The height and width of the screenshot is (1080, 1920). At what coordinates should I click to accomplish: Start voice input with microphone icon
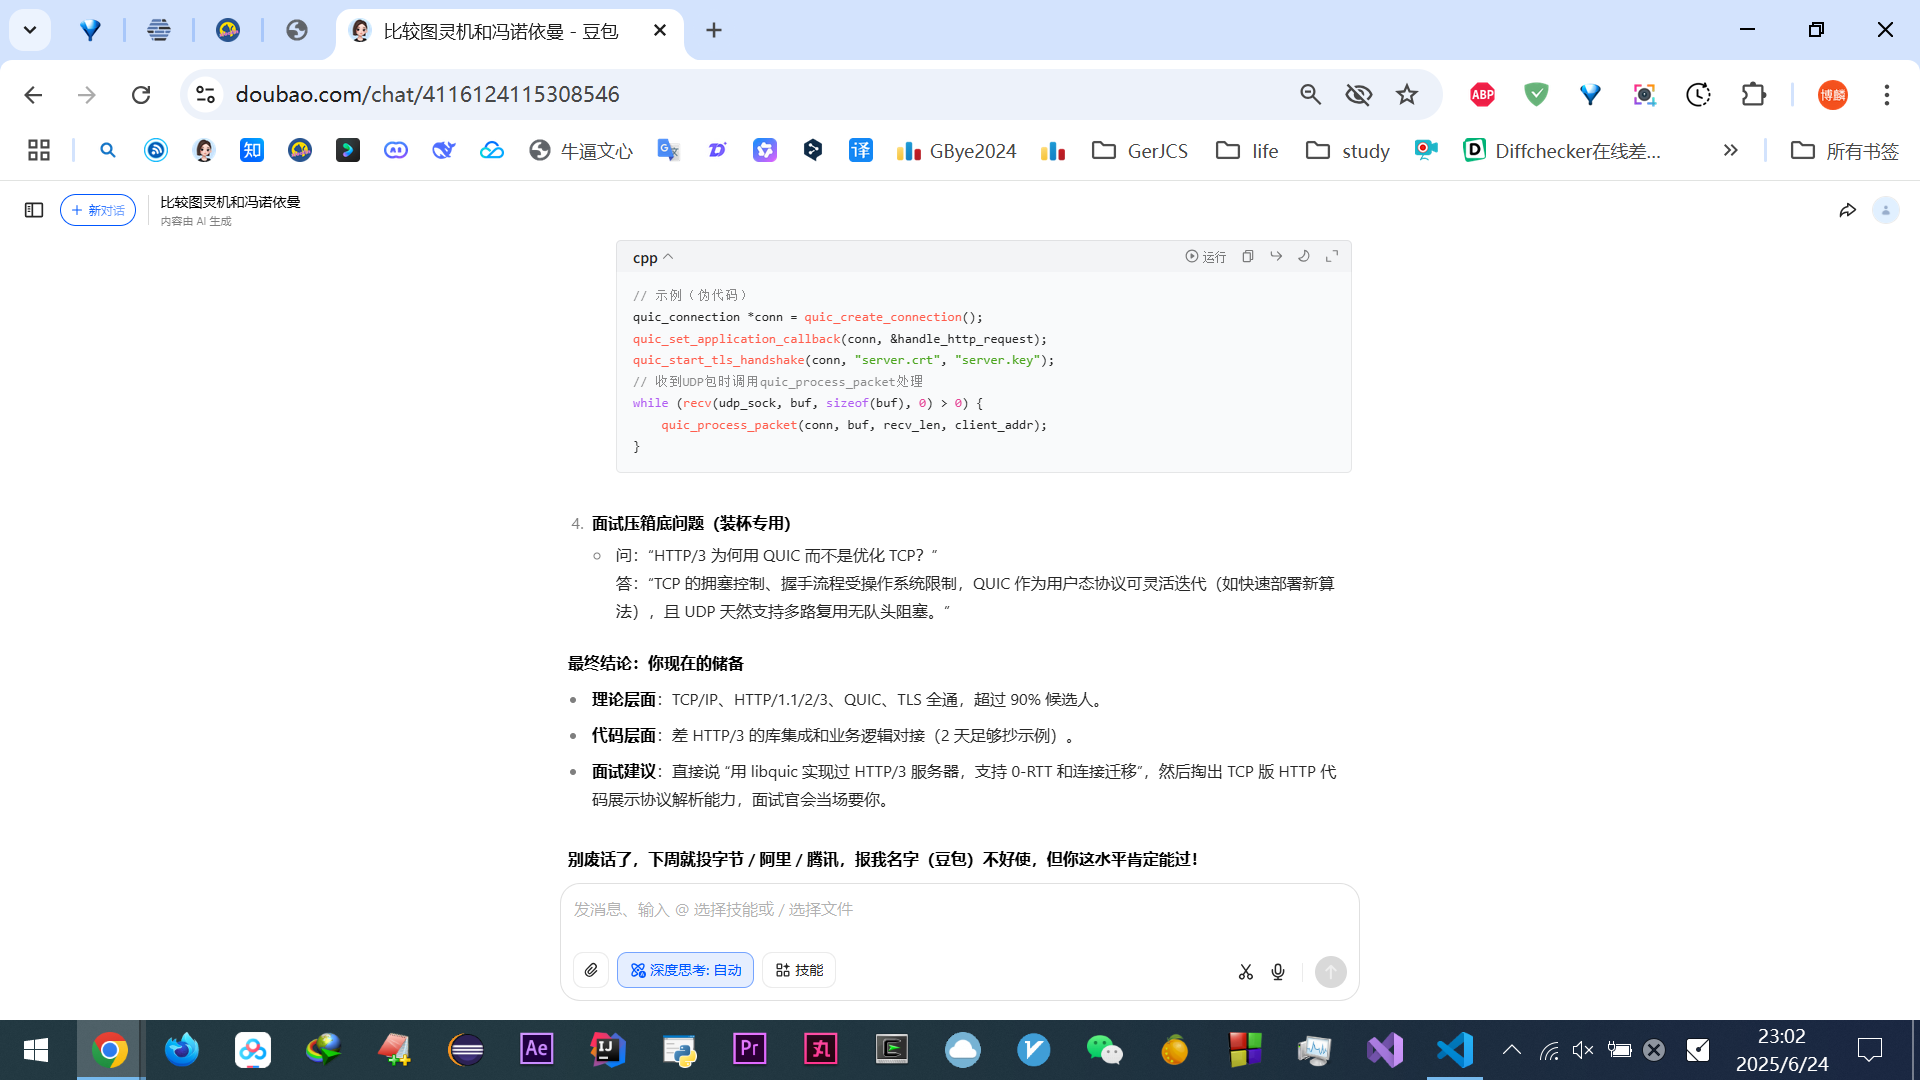pyautogui.click(x=1278, y=972)
